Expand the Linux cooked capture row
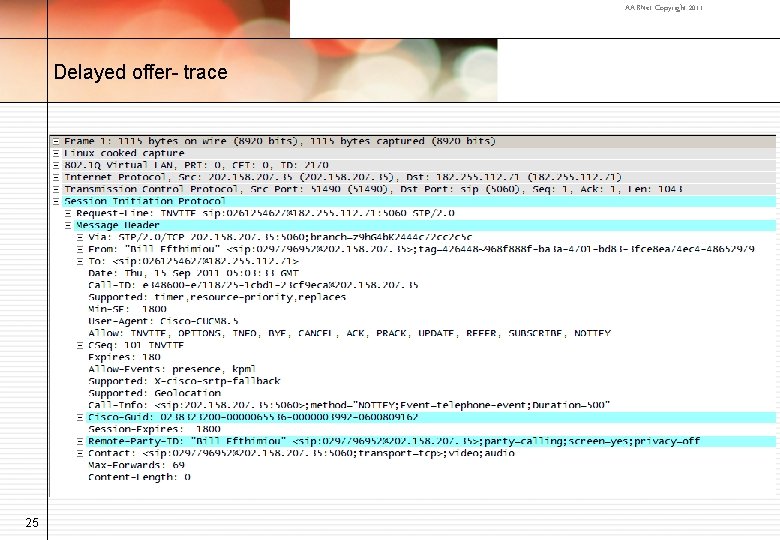This screenshot has width=780, height=540. [56, 153]
